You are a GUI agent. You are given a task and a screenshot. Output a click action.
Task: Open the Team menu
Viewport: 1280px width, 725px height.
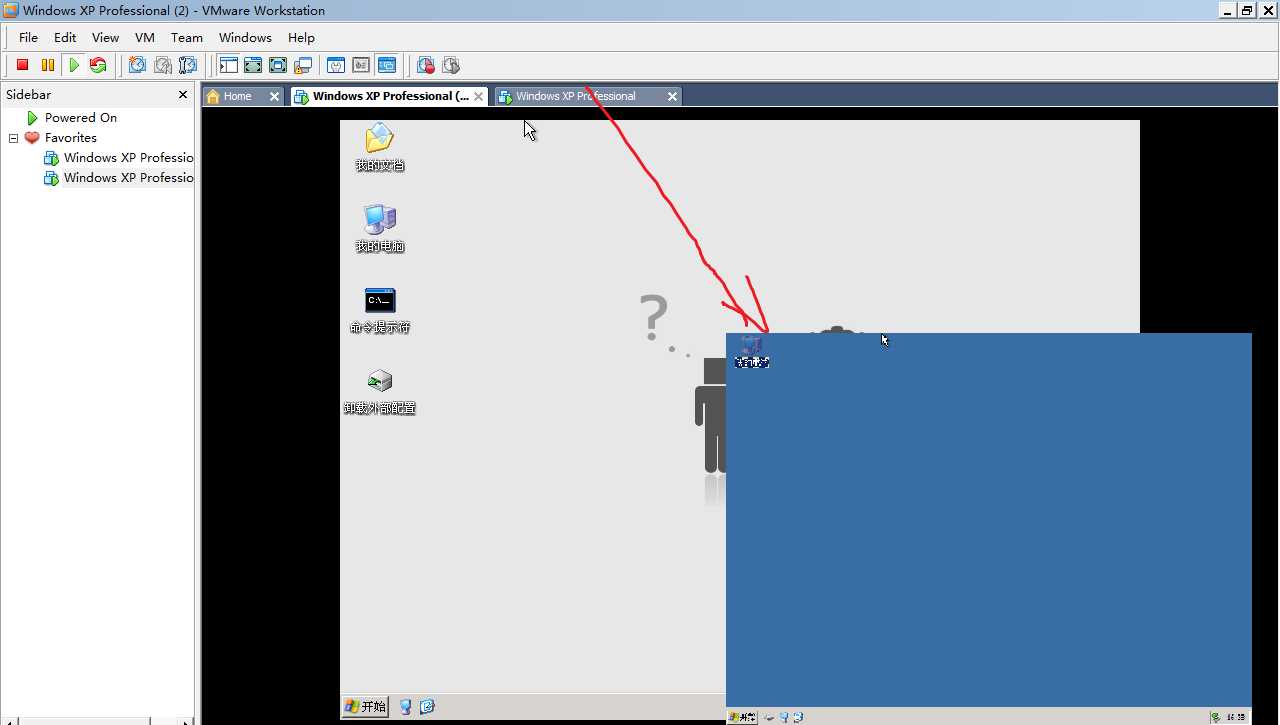tap(187, 37)
